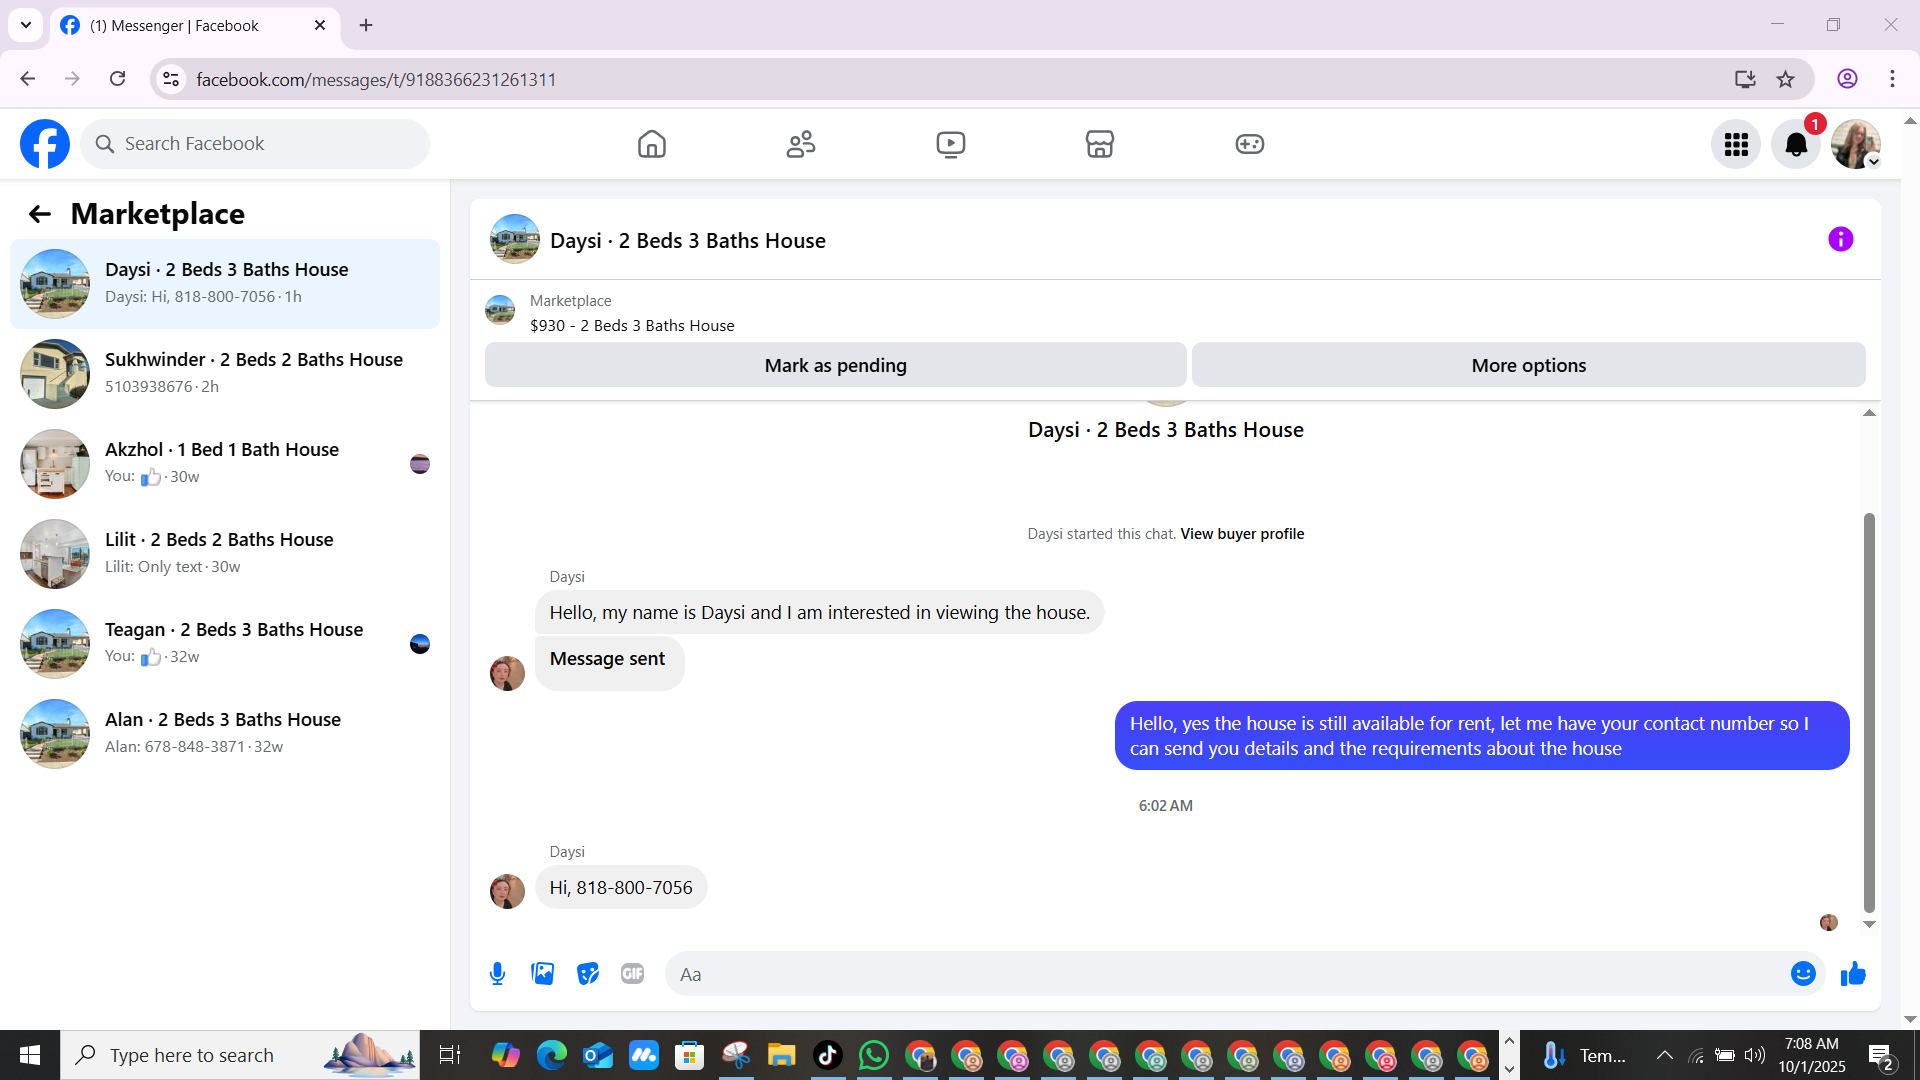Launch Microsoft Edge from taskbar
Screen dimensions: 1920x1080
coord(551,1055)
